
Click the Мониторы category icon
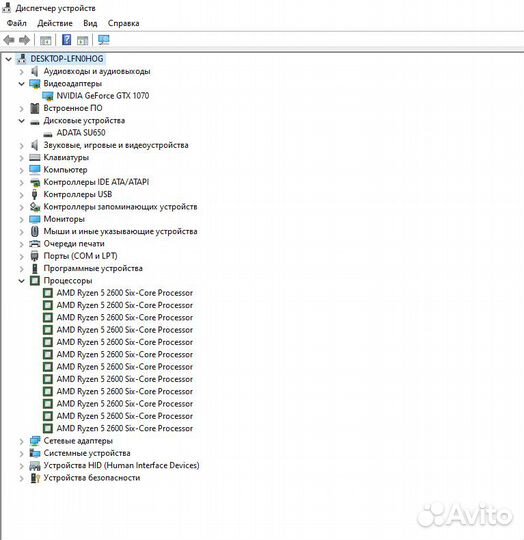point(35,219)
